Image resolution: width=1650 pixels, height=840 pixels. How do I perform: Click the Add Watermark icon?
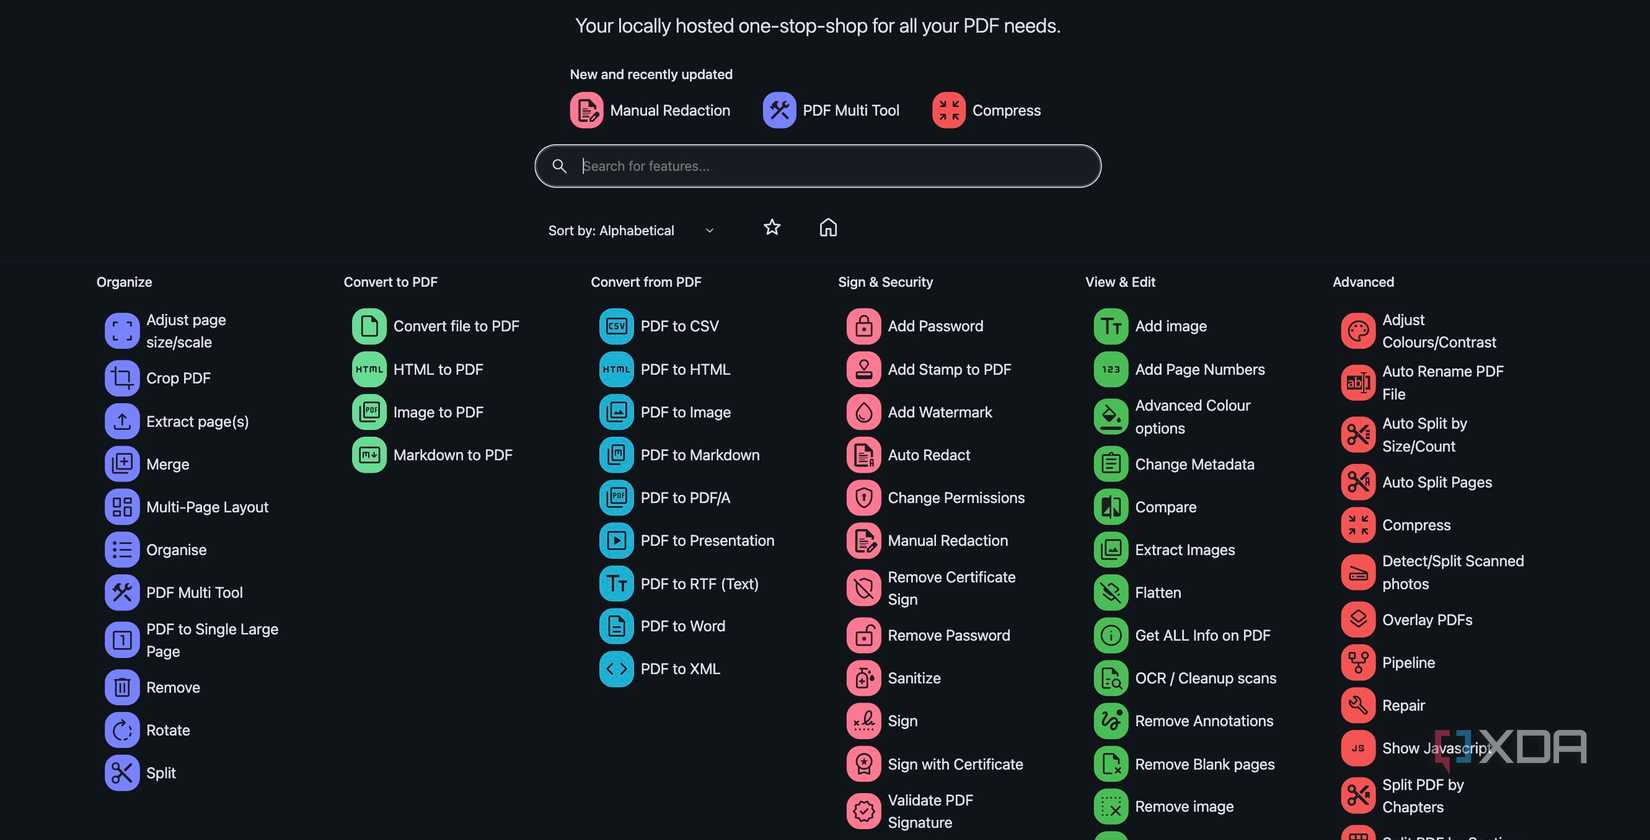coord(863,412)
